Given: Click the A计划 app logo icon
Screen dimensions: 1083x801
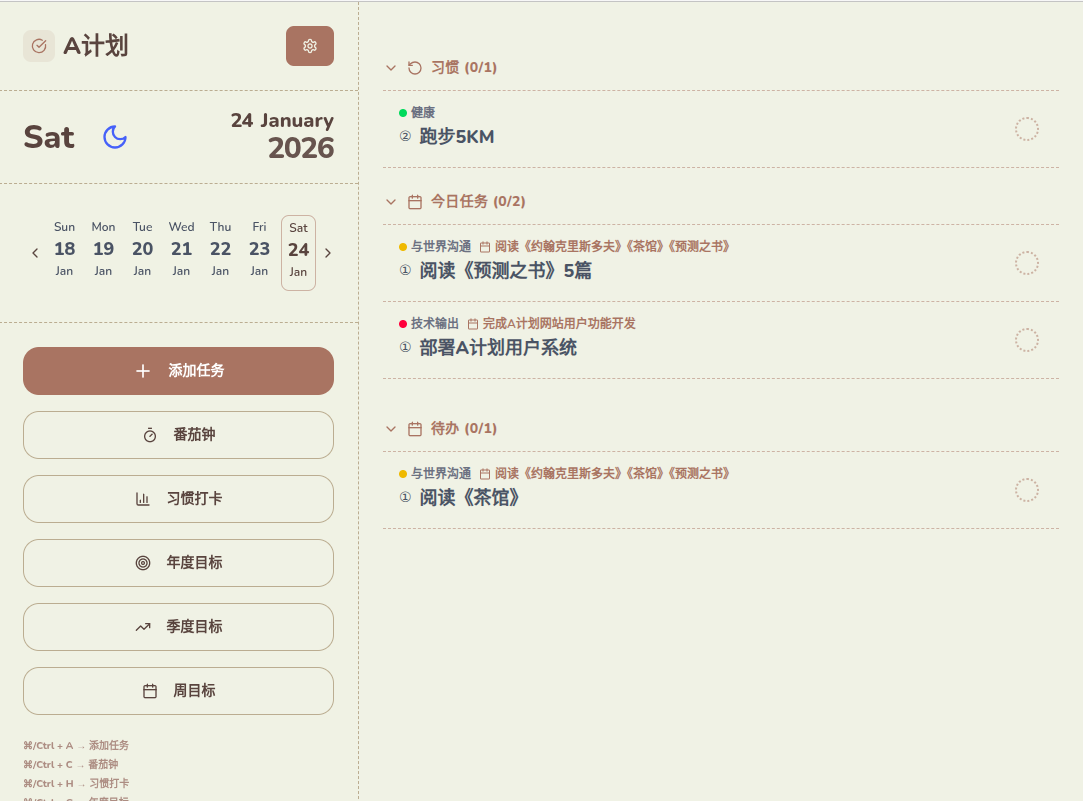Looking at the screenshot, I should (x=38, y=45).
